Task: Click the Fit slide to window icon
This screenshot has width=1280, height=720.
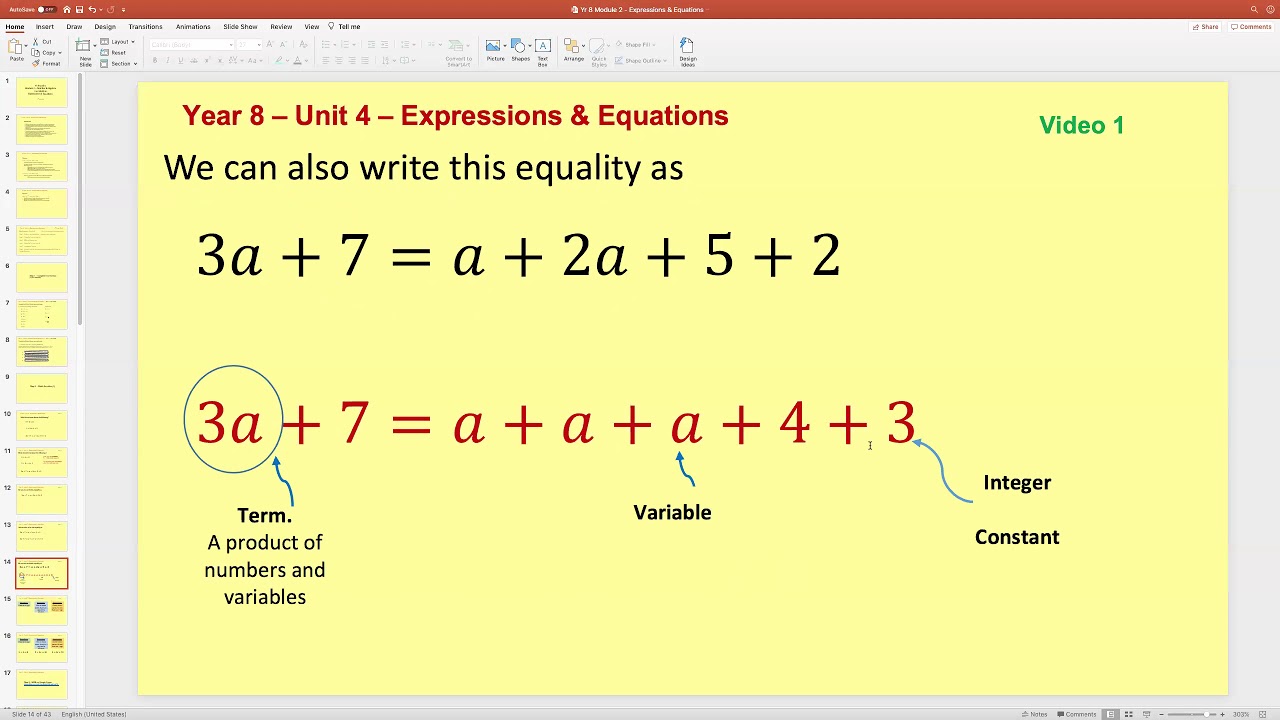Action: pos(1262,714)
